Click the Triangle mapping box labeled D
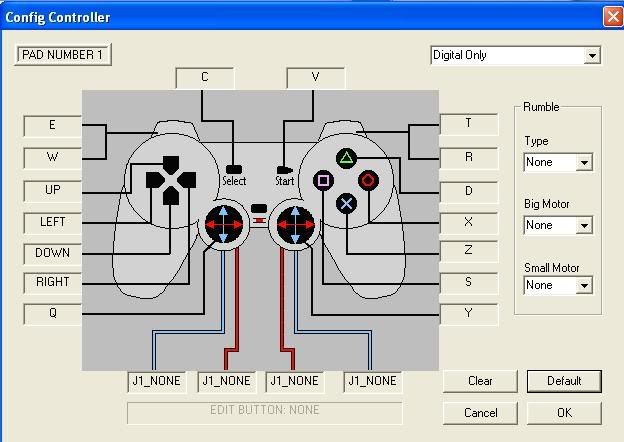The width and height of the screenshot is (624, 442). coord(469,192)
